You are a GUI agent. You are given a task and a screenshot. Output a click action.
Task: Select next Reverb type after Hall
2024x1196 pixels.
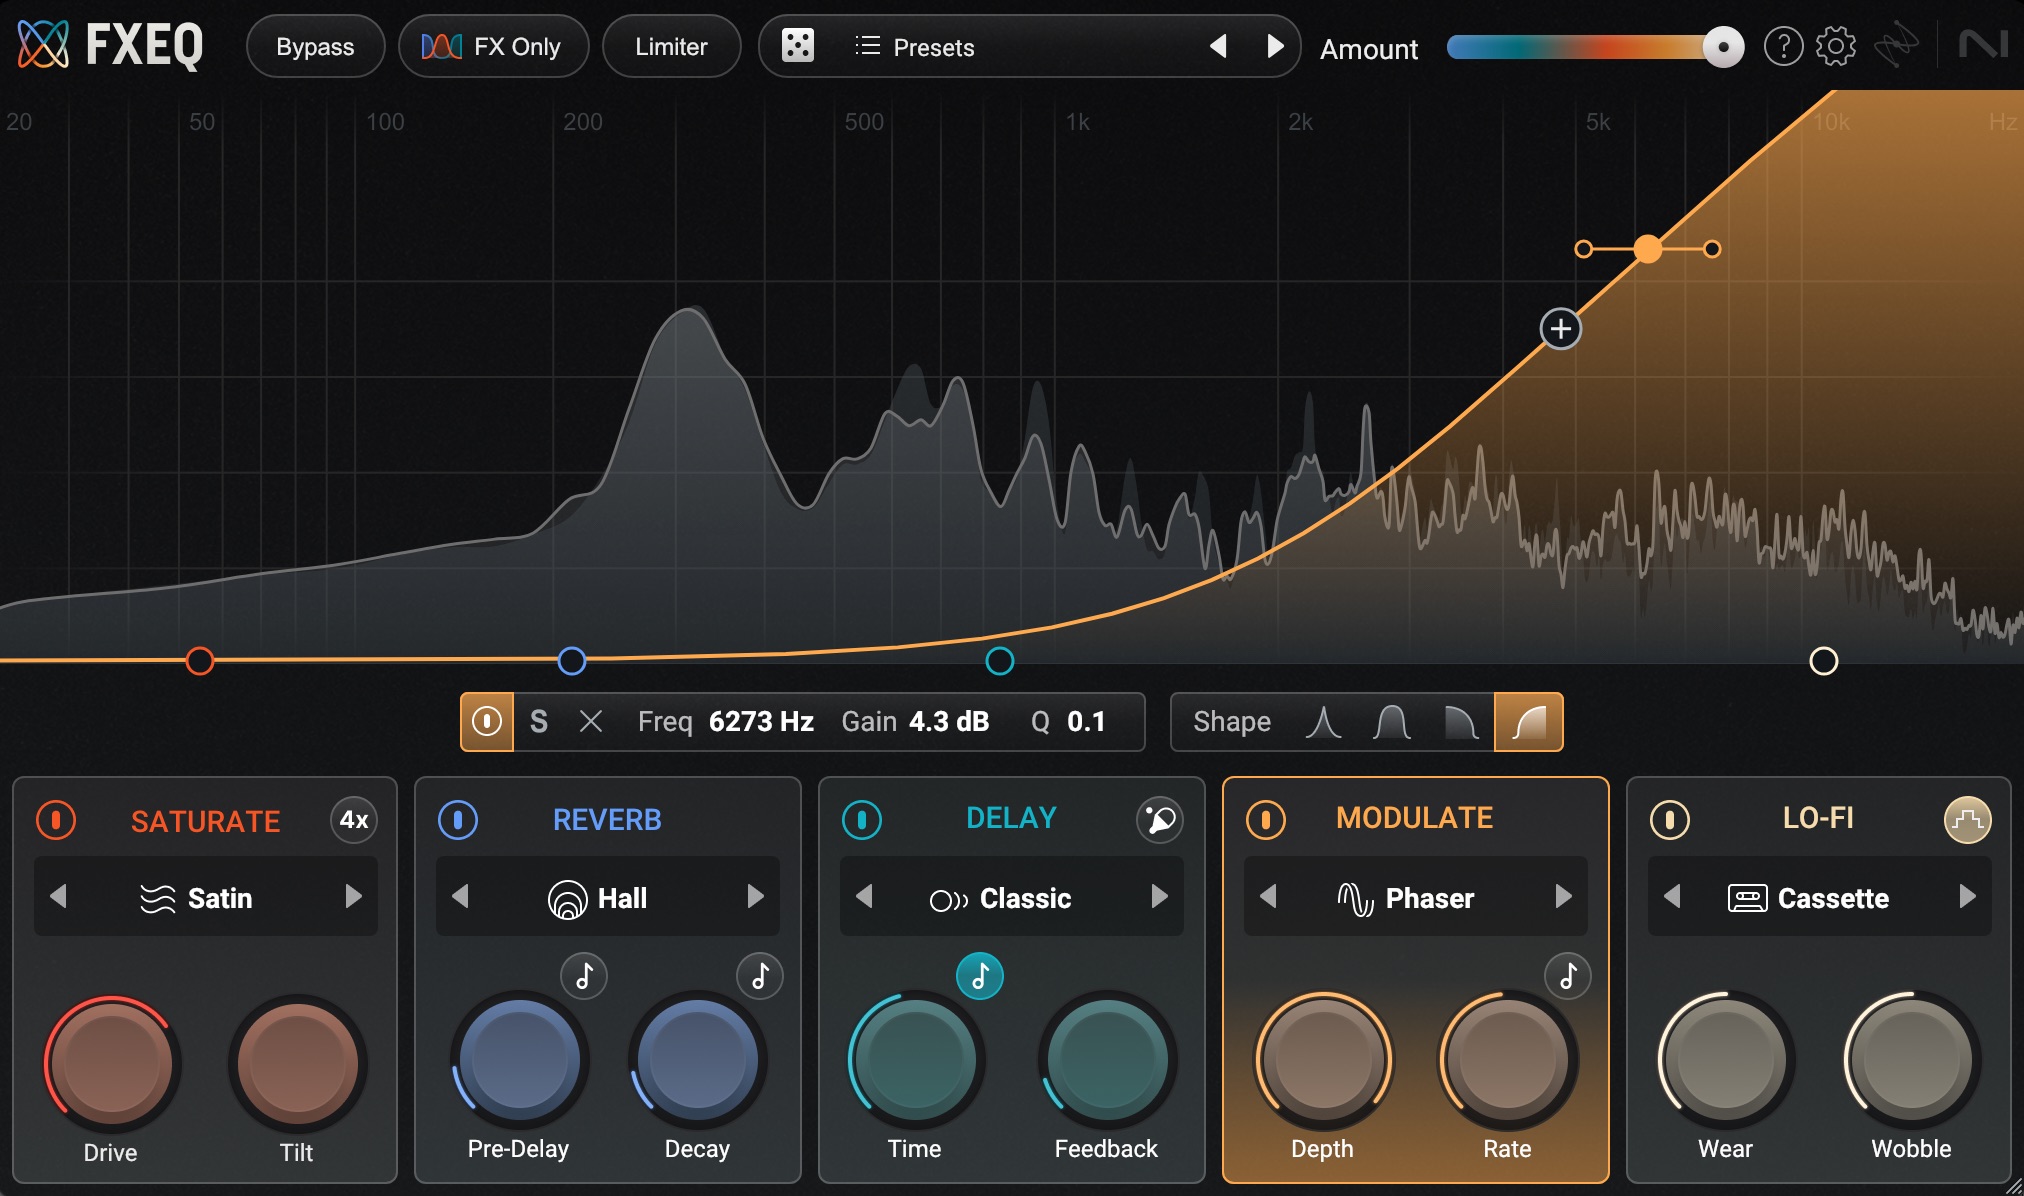pos(756,896)
